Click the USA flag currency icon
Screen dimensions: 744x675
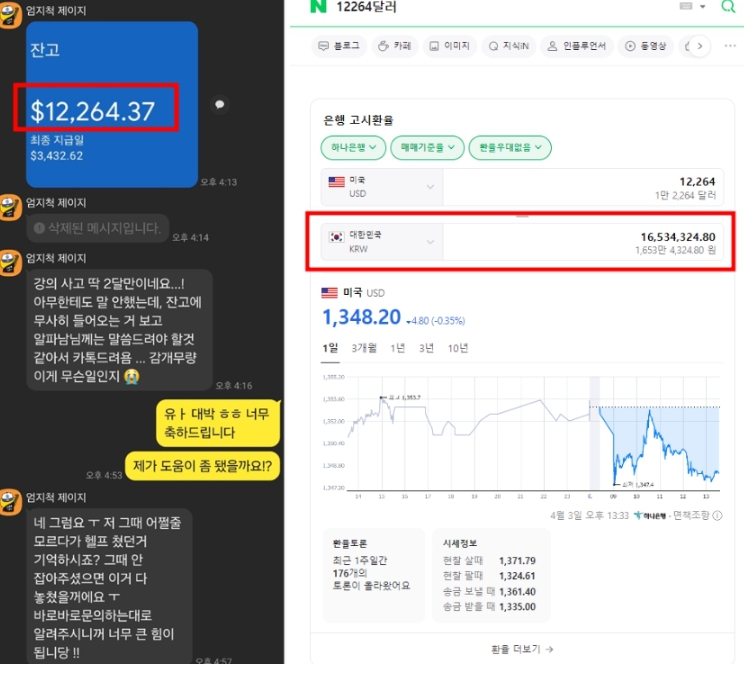[336, 182]
